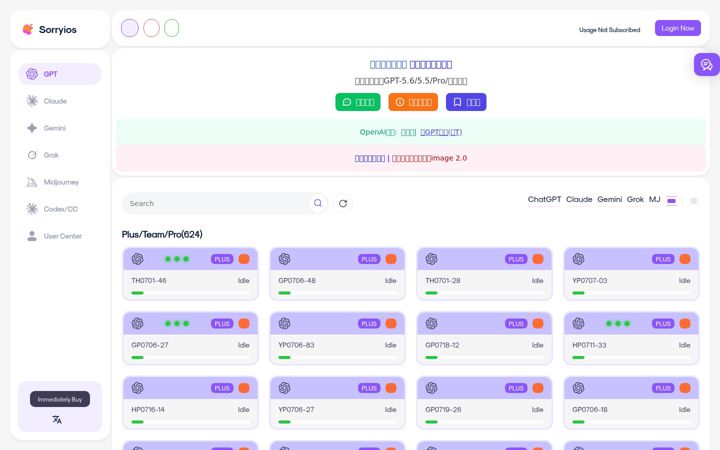Filter by Grok tab
Image resolution: width=720 pixels, height=450 pixels.
click(635, 199)
